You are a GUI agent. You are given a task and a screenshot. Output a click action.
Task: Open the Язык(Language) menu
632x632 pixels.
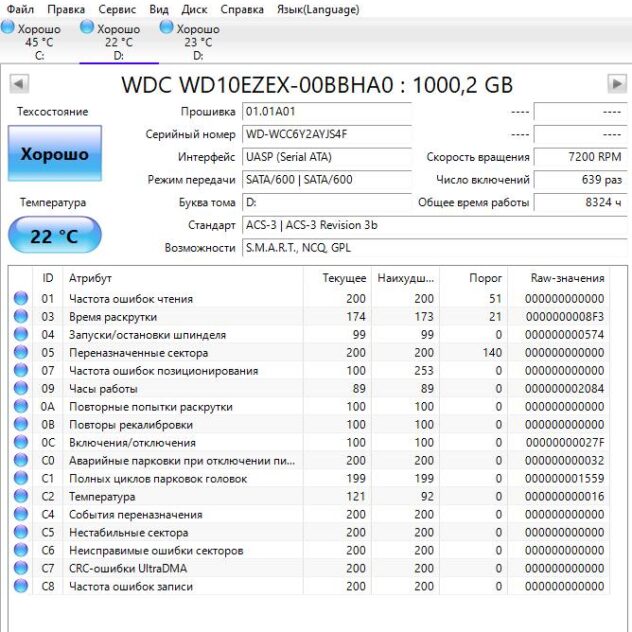[x=318, y=9]
